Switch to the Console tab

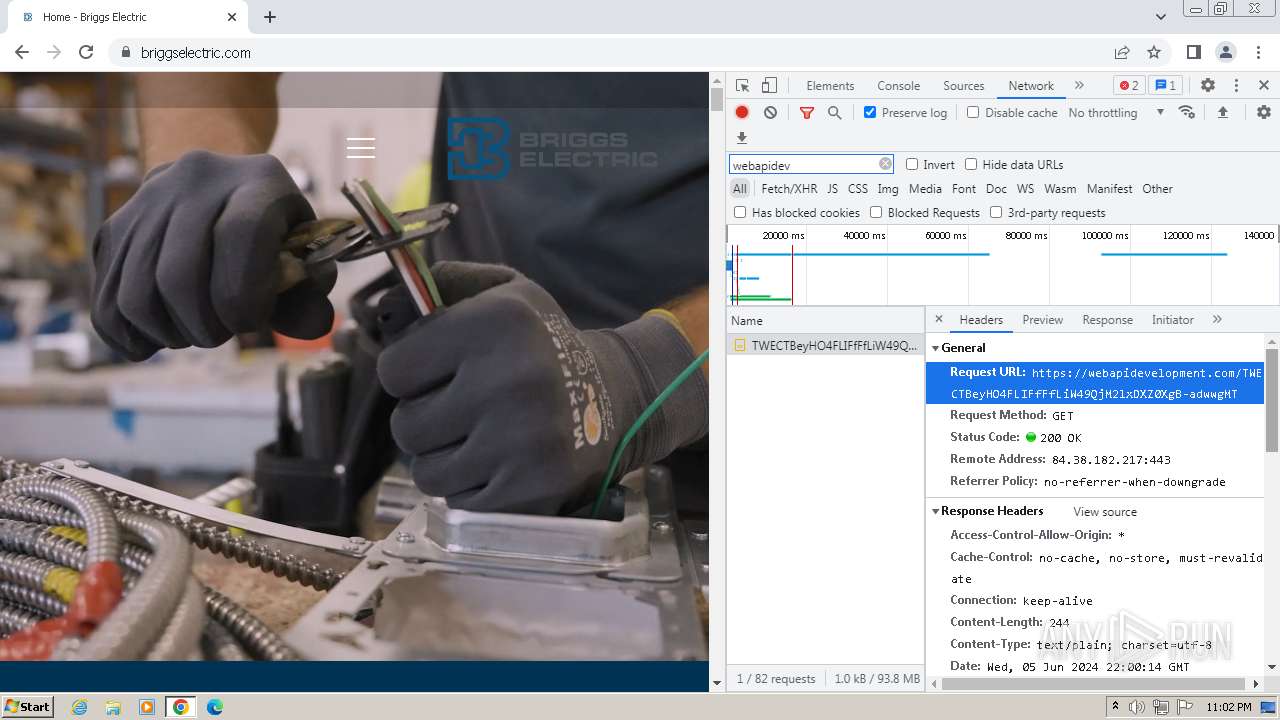click(x=898, y=86)
